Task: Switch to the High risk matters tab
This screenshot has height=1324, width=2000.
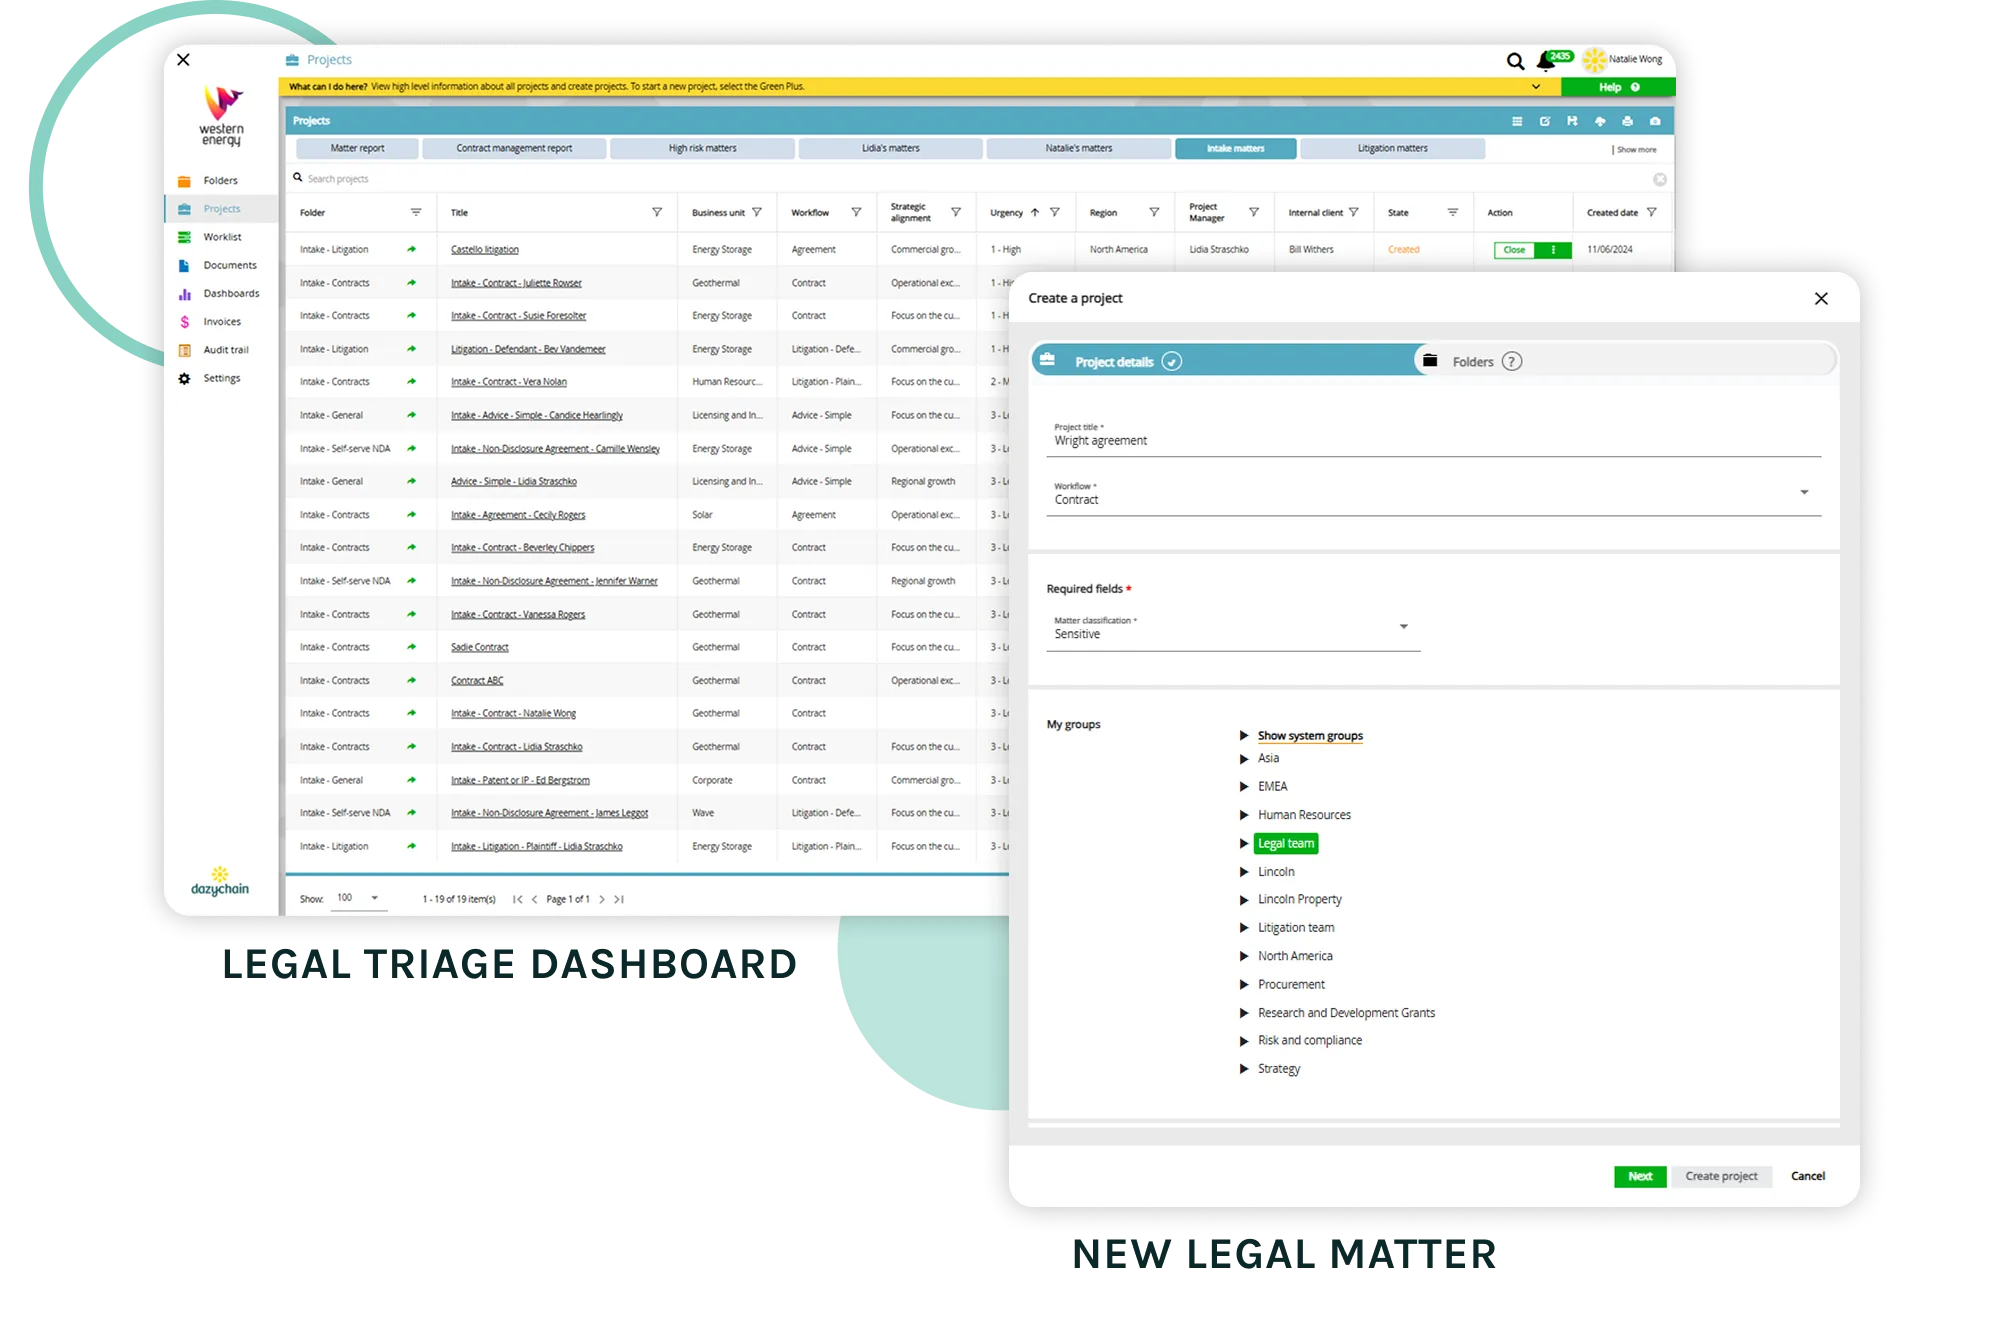Action: 702,148
